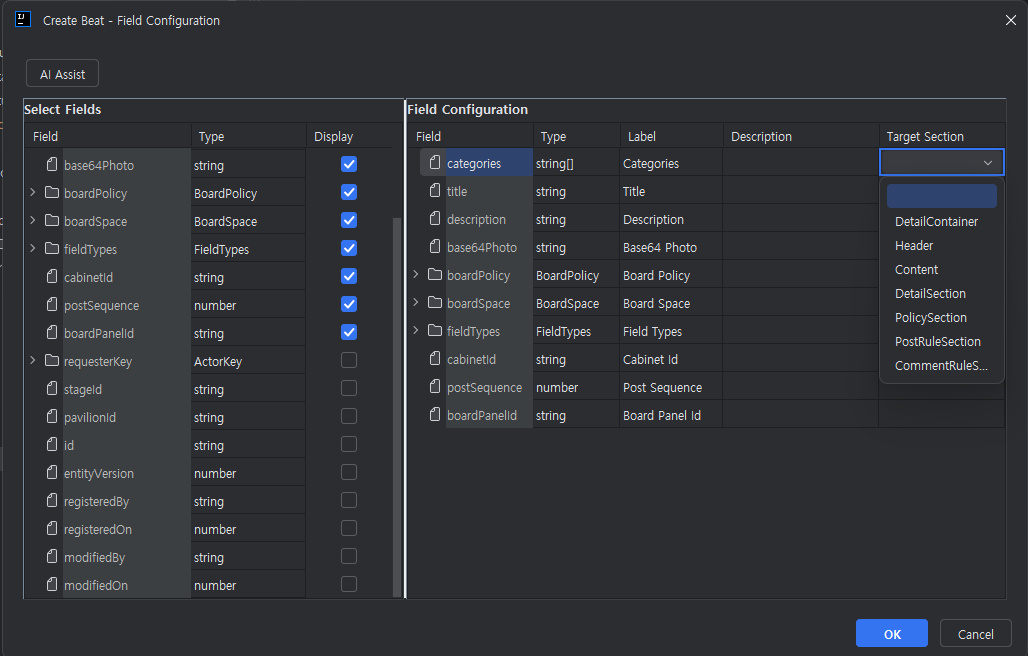1028x656 pixels.
Task: Select PolicySection from Target Section list
Action: pos(941,318)
